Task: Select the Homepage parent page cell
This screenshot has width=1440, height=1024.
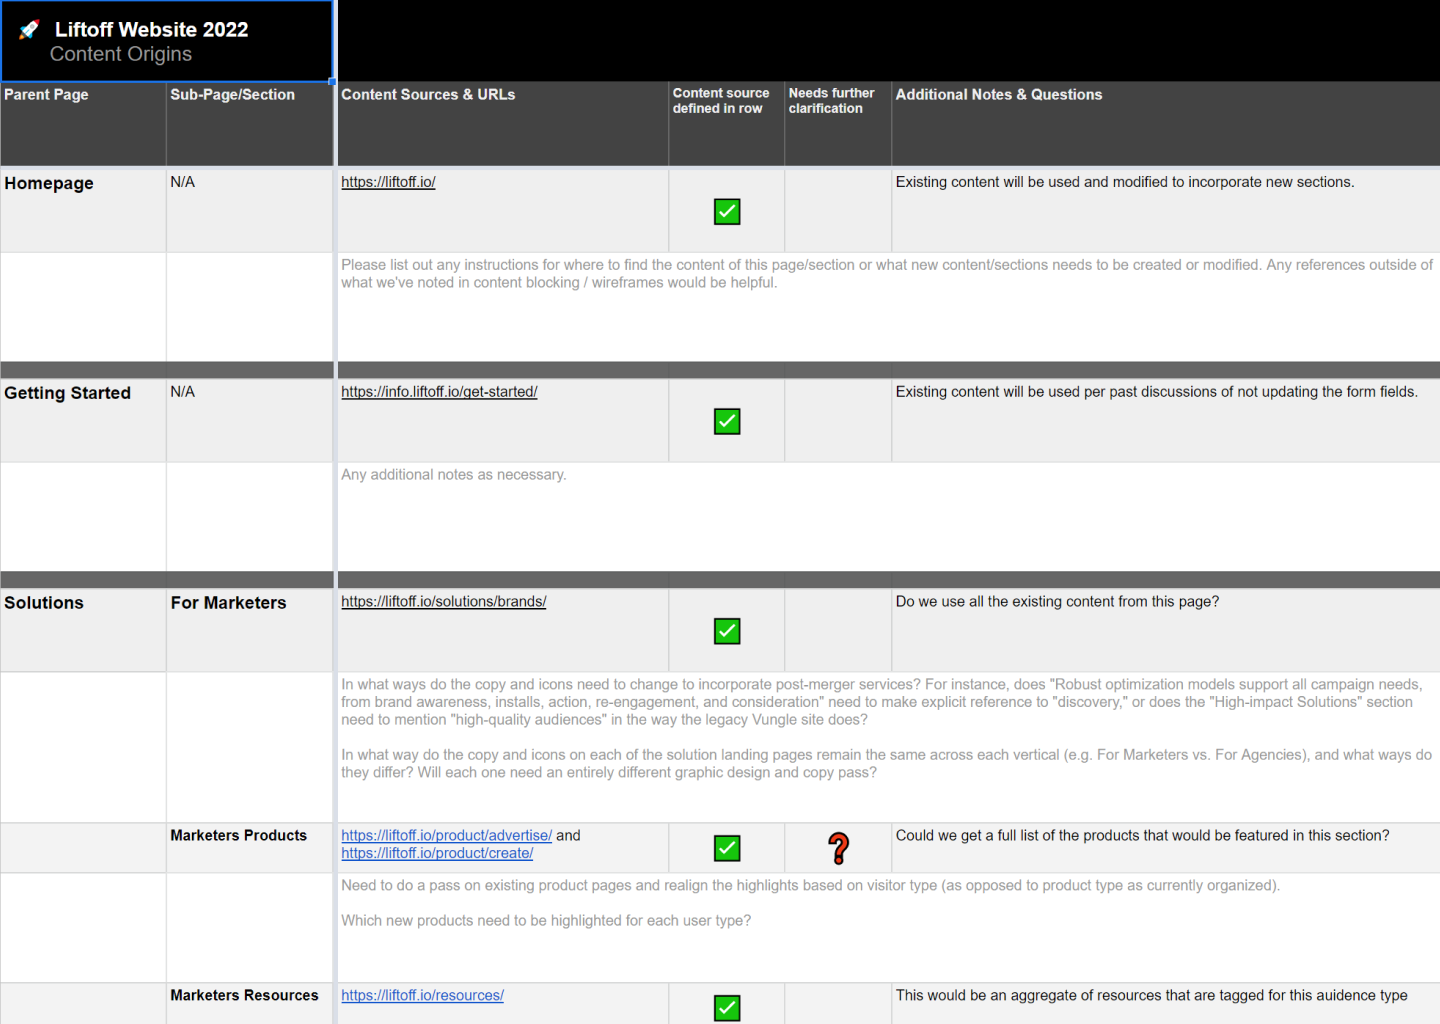Action: 83,210
